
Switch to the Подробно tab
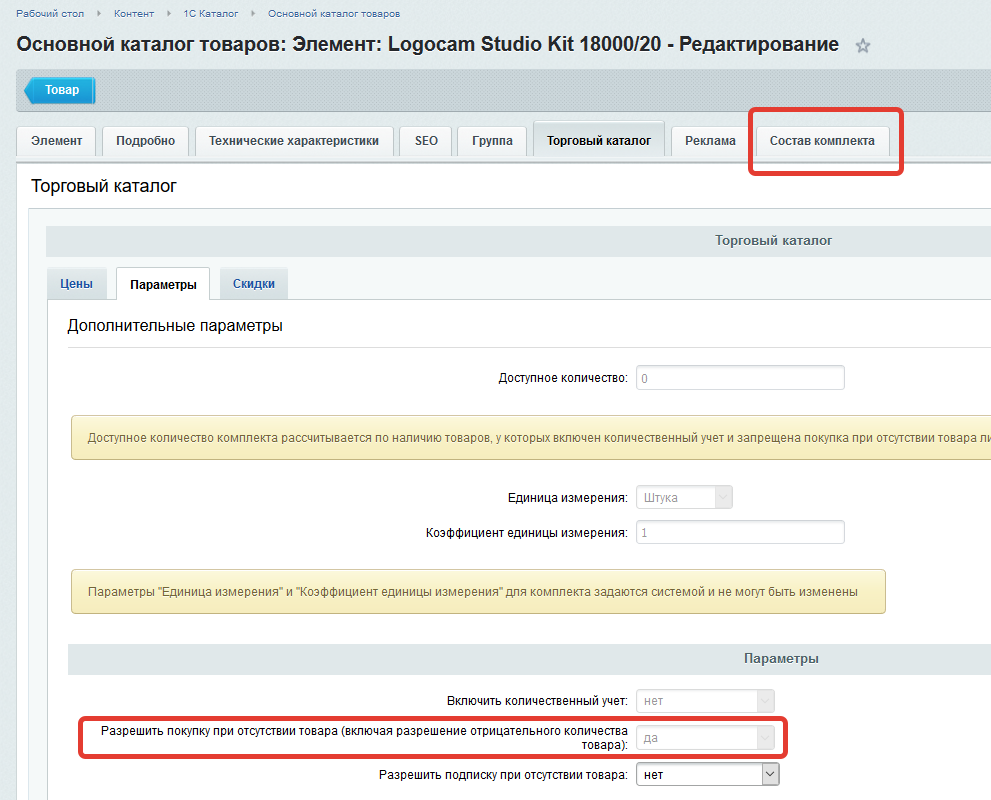(x=145, y=141)
